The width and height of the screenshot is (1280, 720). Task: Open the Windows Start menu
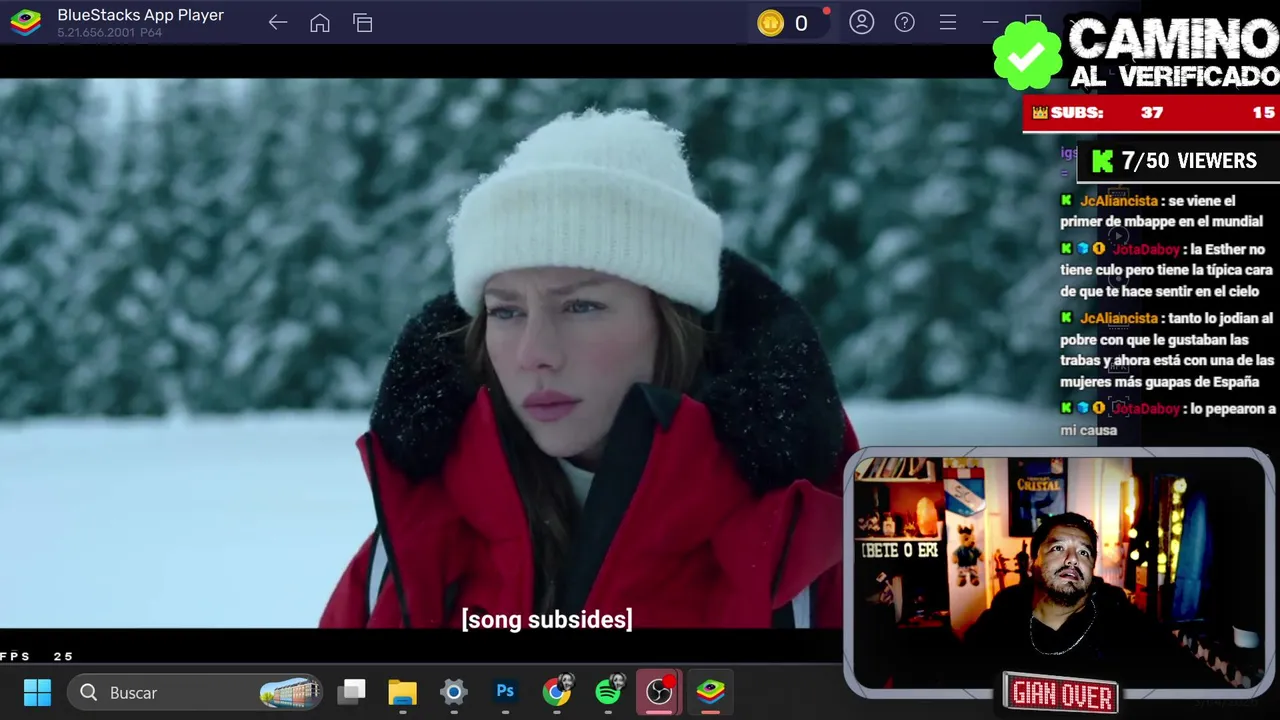37,692
